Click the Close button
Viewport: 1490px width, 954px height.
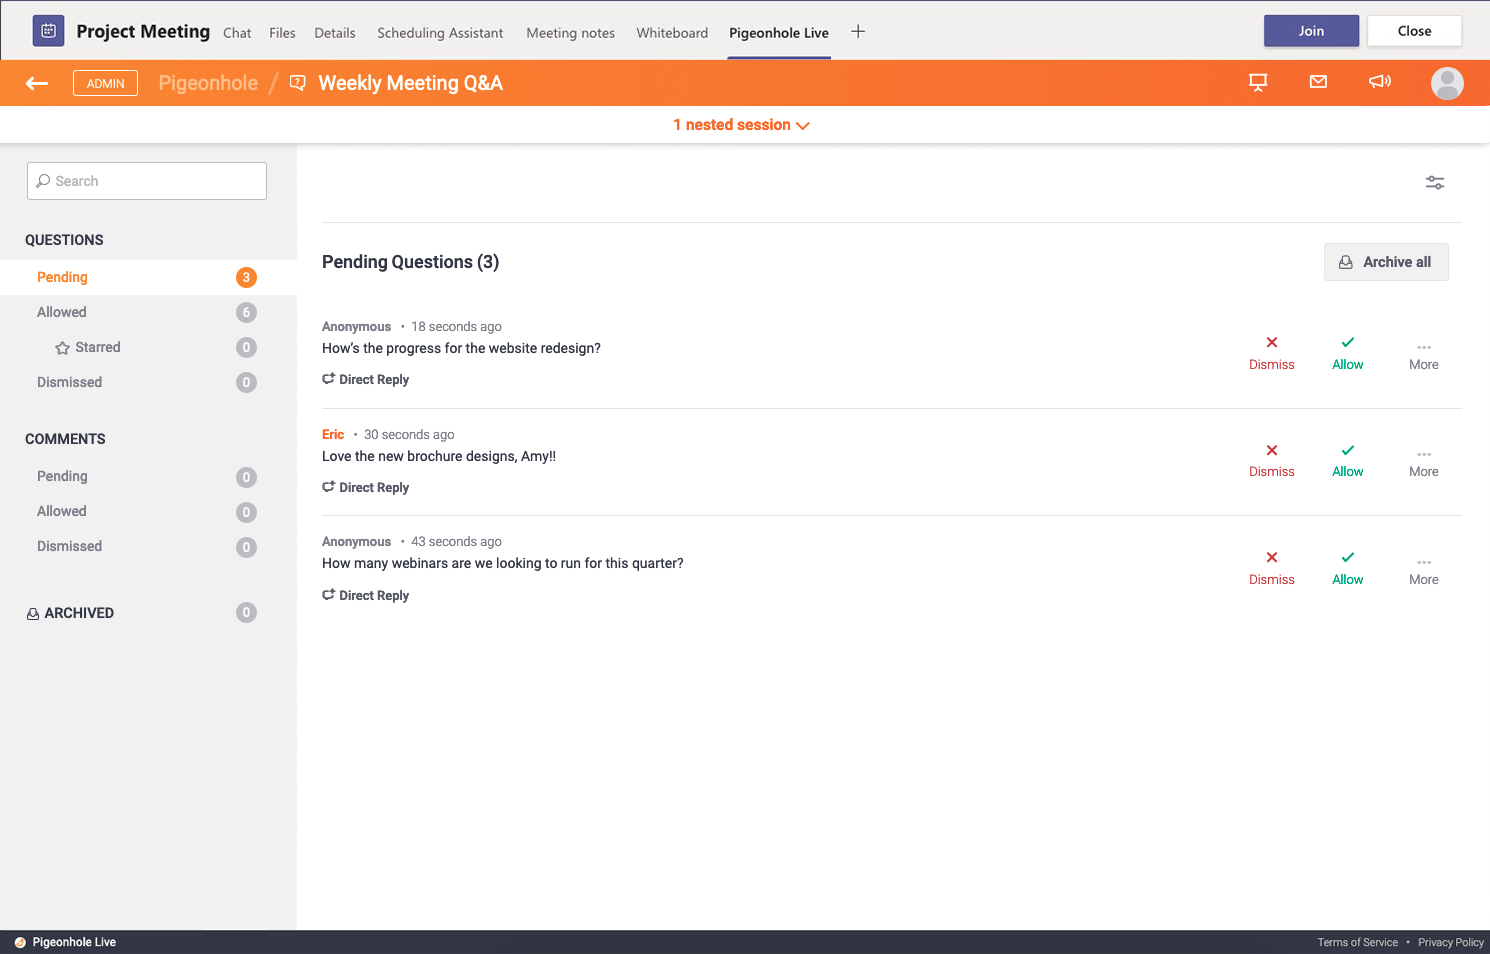coord(1414,31)
